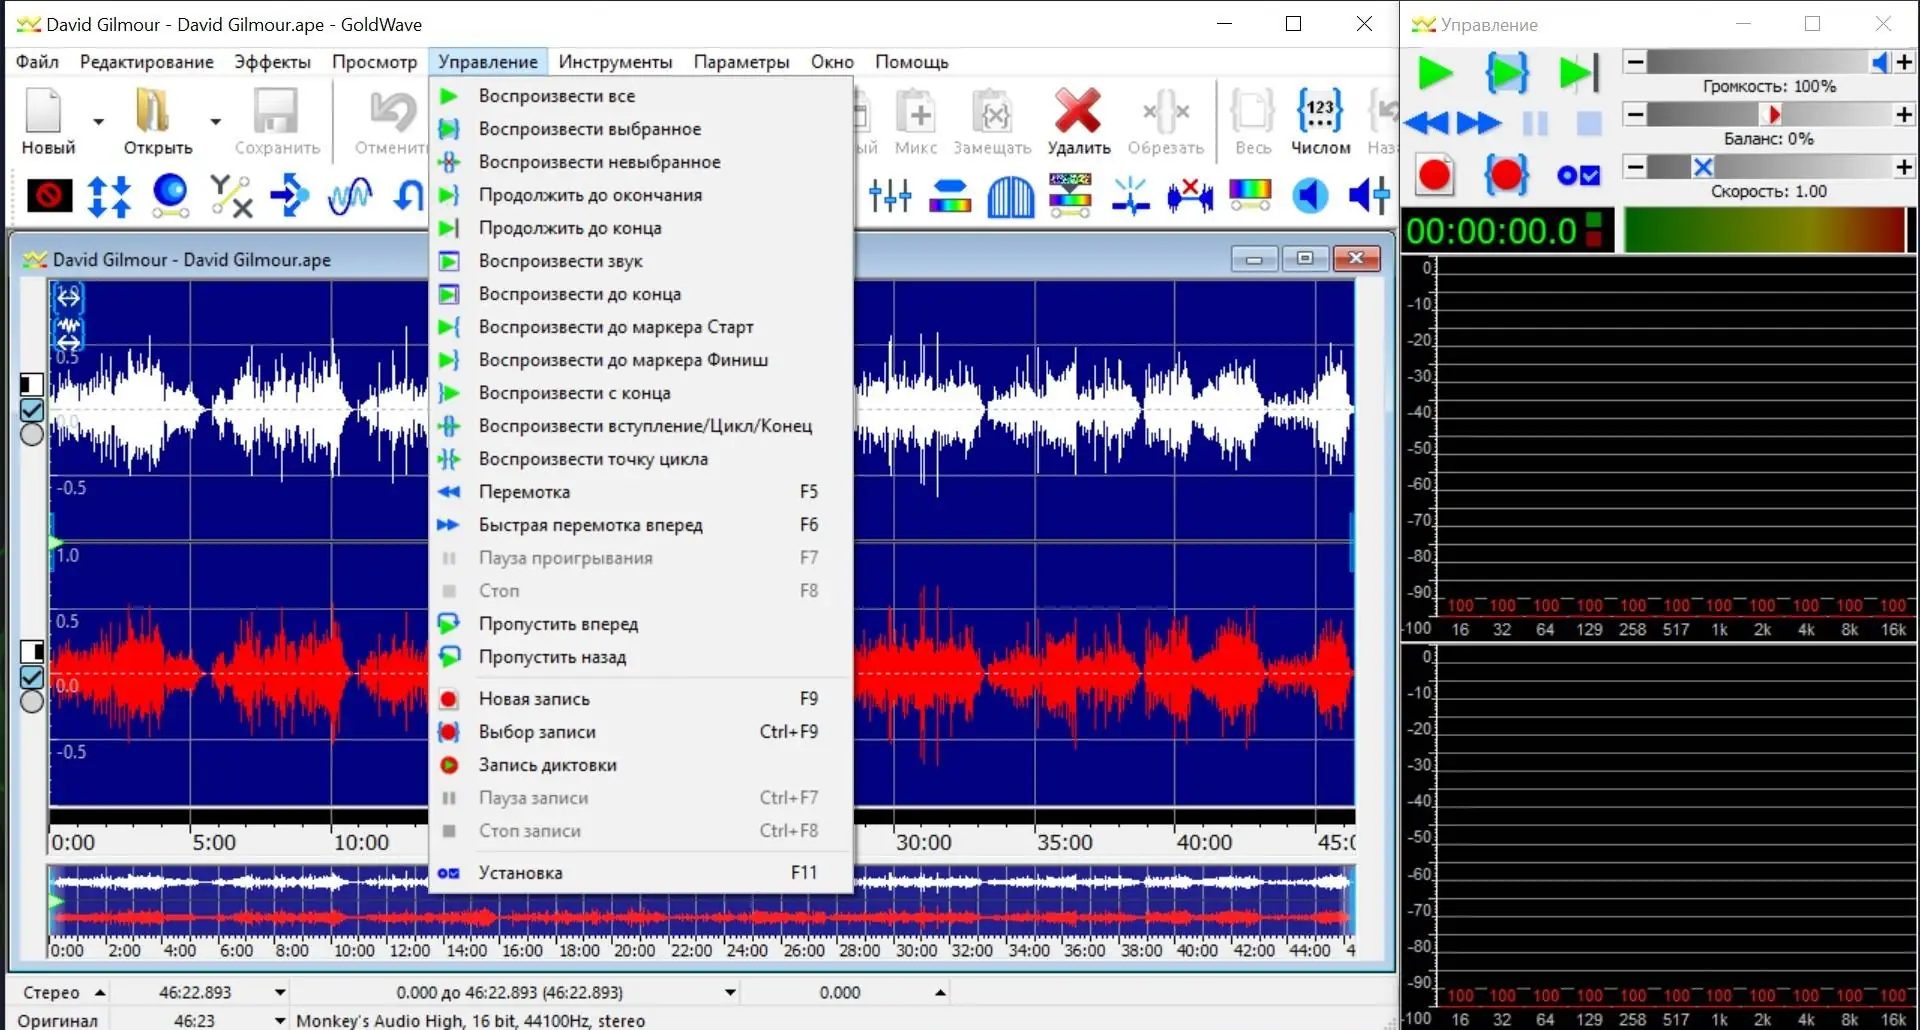Viewport: 1920px width, 1030px height.
Task: Click the fast forward button in Control window
Action: click(x=1479, y=123)
